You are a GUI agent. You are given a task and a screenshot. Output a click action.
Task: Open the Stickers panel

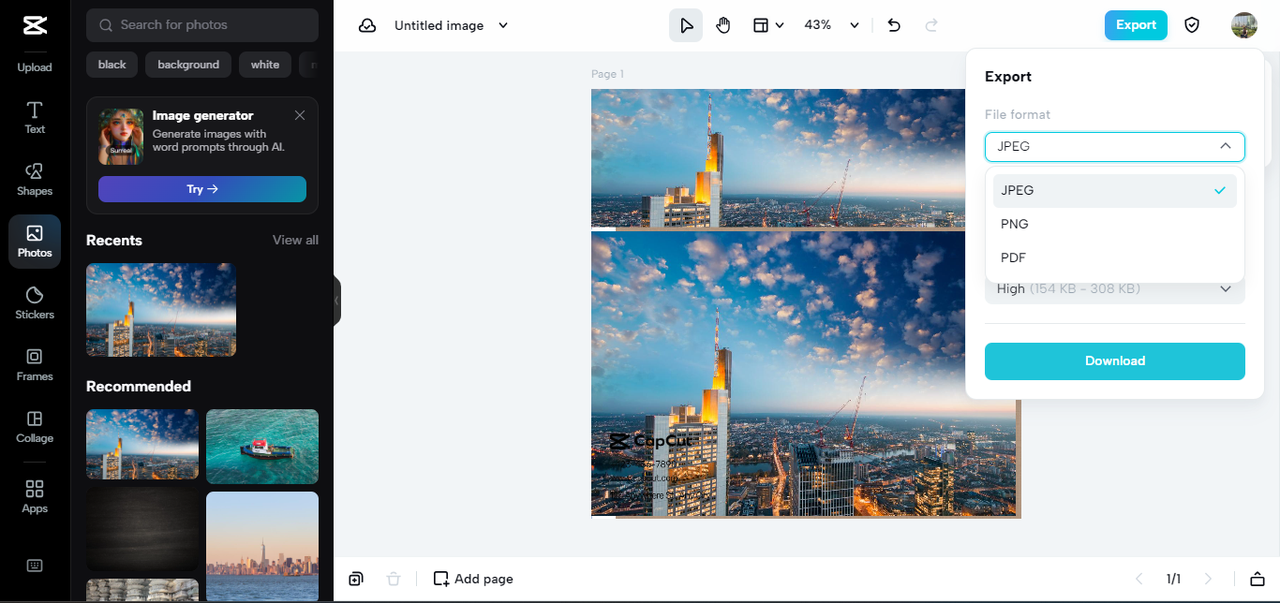(x=34, y=303)
